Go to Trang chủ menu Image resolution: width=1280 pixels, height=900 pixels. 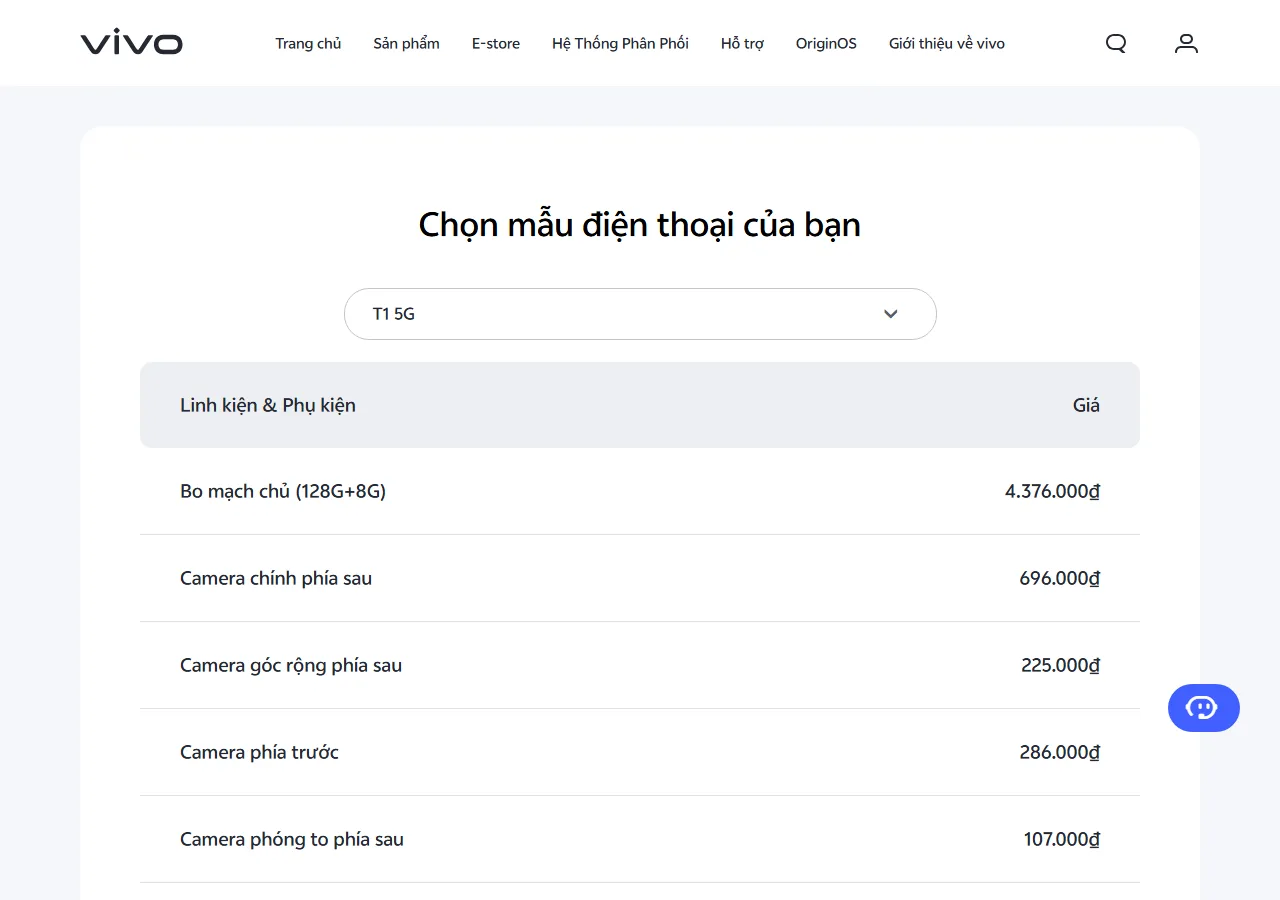coord(308,43)
